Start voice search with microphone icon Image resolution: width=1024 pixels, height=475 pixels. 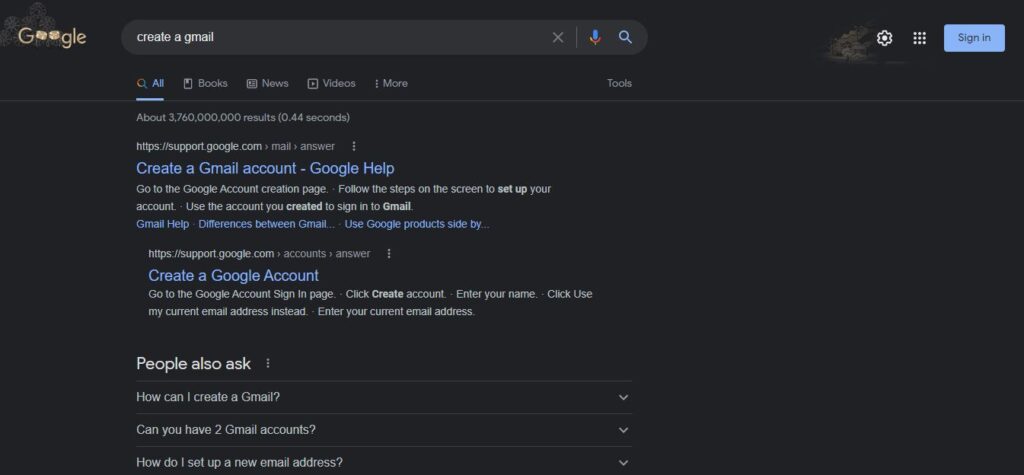coord(594,38)
